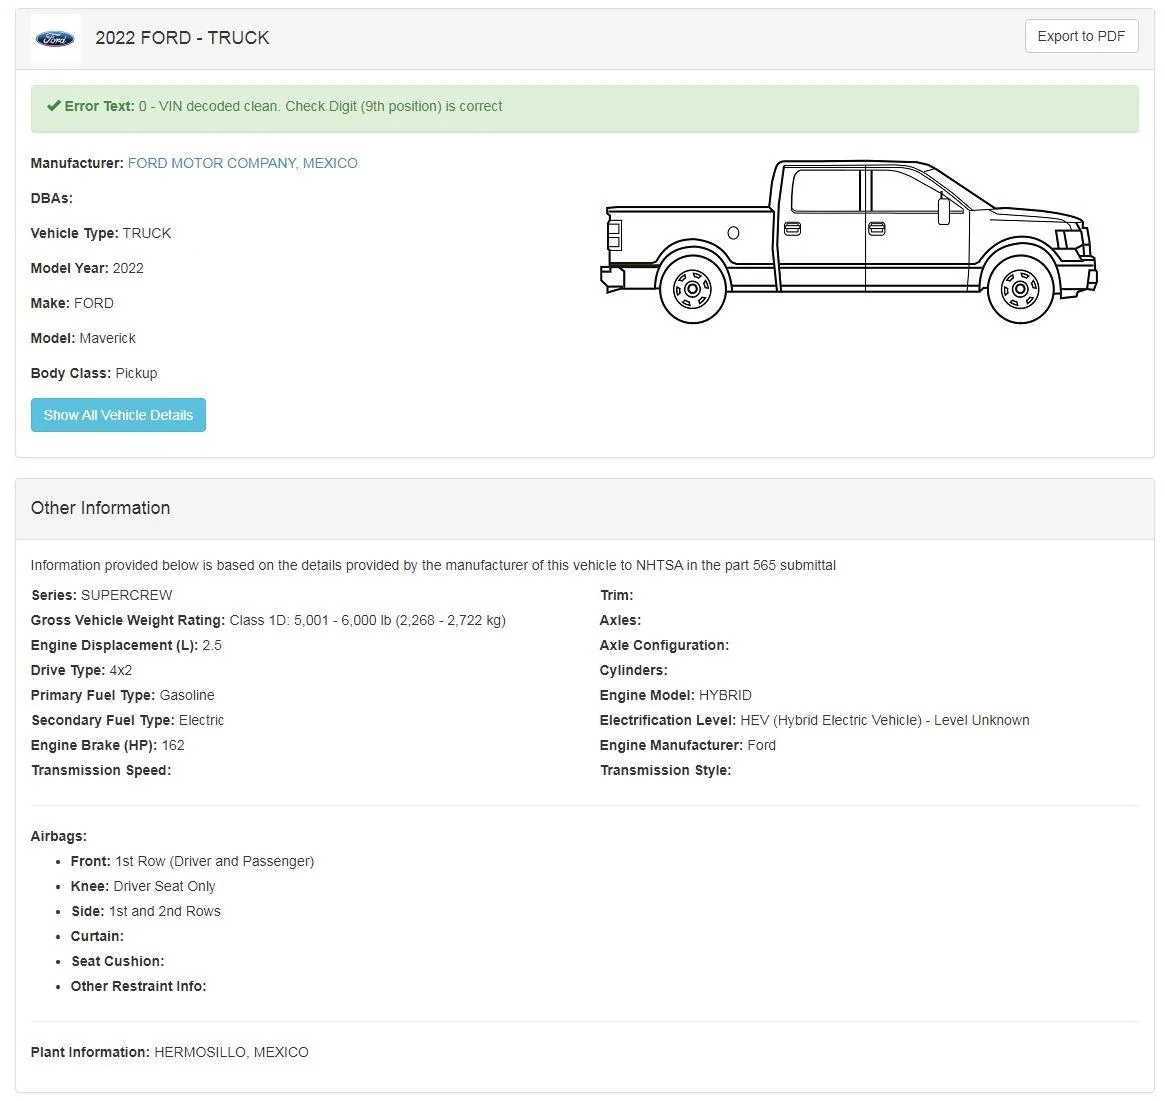Image resolution: width=1165 pixels, height=1101 pixels.
Task: Click the 'Engine Displacement (L): 2.5' entry
Action: pos(126,646)
